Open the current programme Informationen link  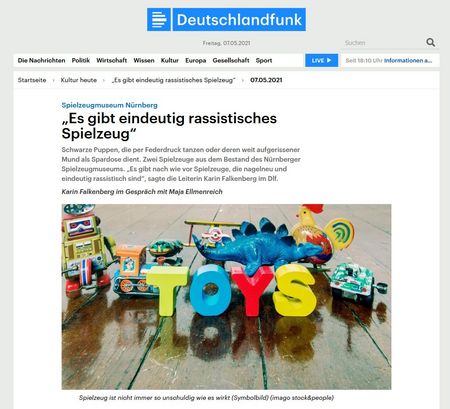[408, 60]
